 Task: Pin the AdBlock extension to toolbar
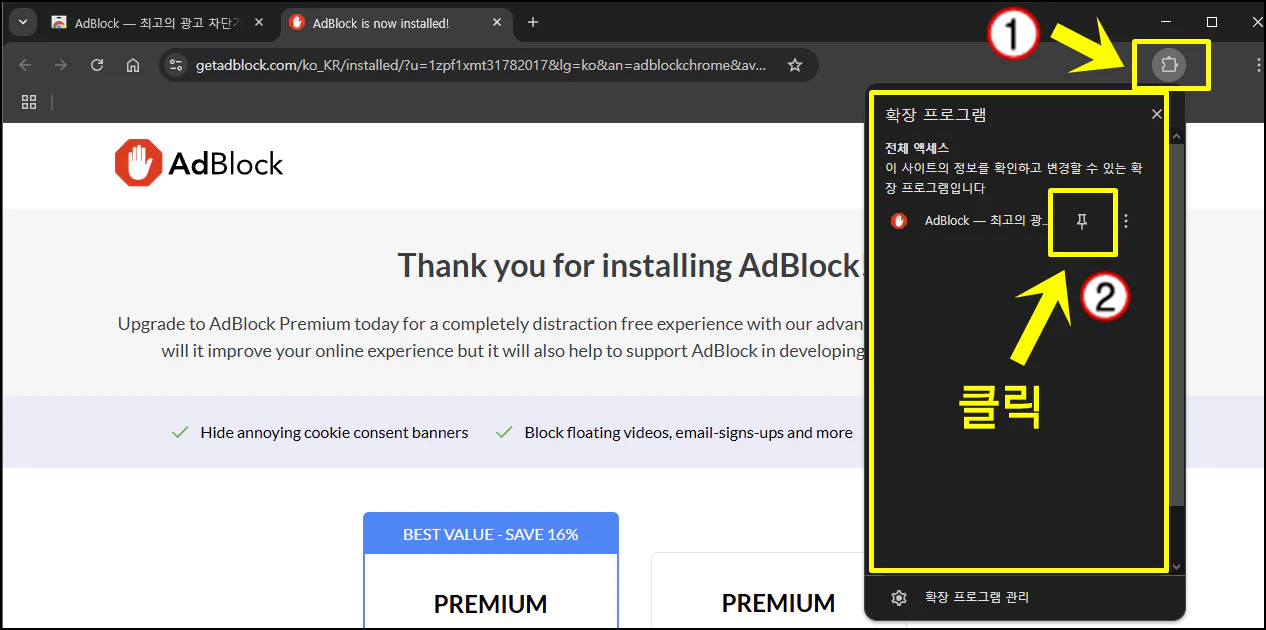tap(1081, 222)
